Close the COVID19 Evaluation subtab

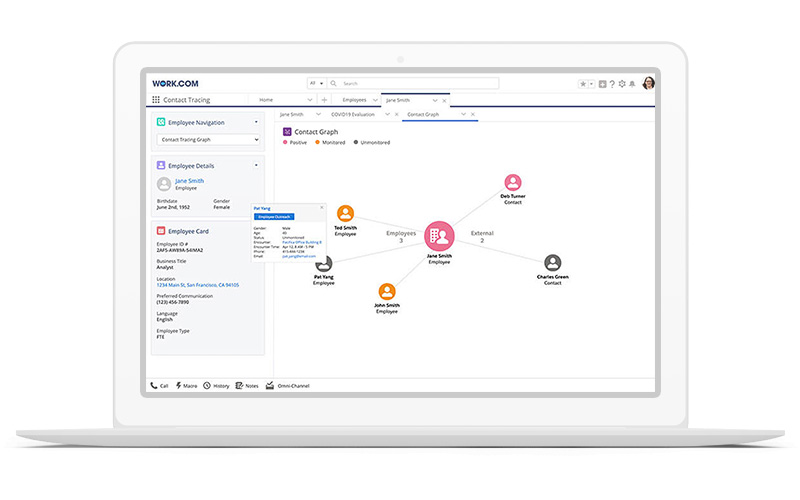[396, 114]
